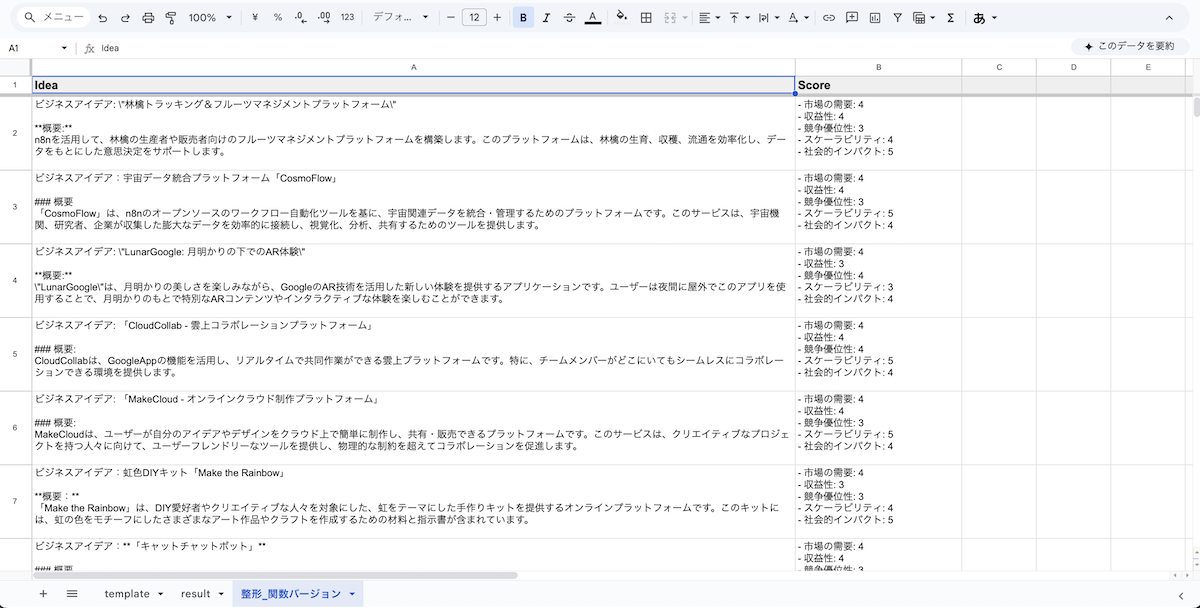The height and width of the screenshot is (608, 1200).
Task: Click the insert comment icon
Action: (x=852, y=17)
